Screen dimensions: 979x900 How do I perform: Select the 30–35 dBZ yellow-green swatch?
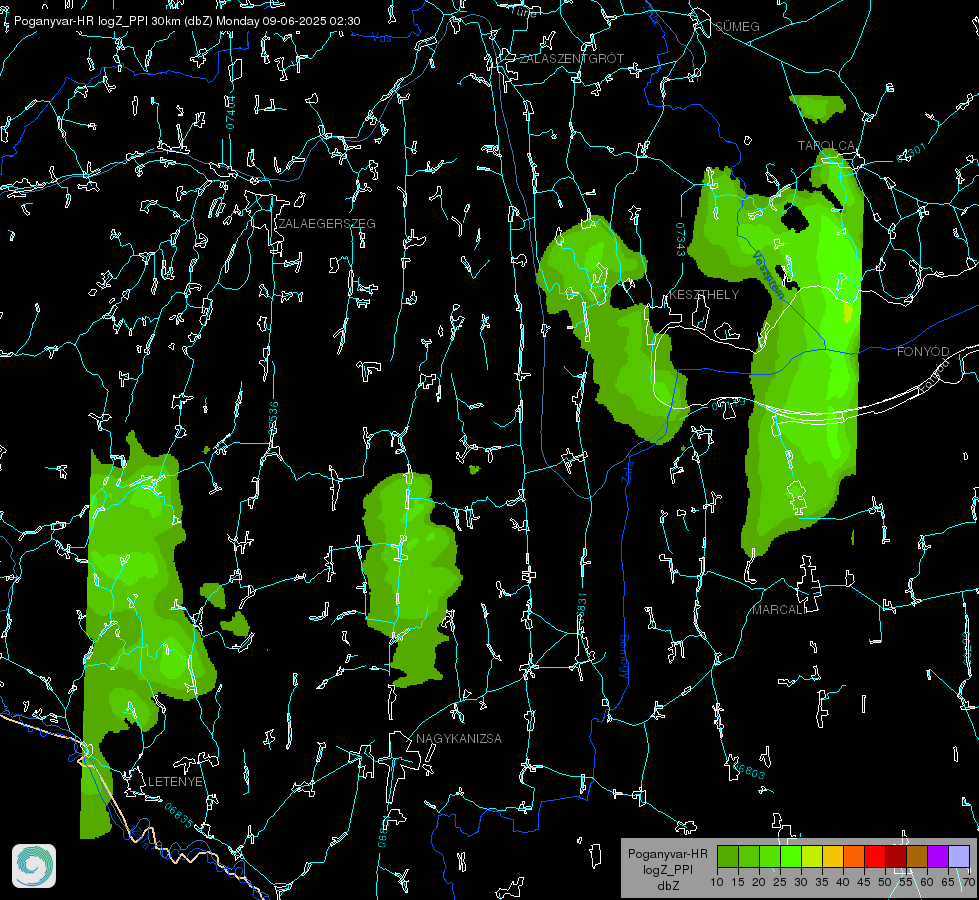pos(812,856)
